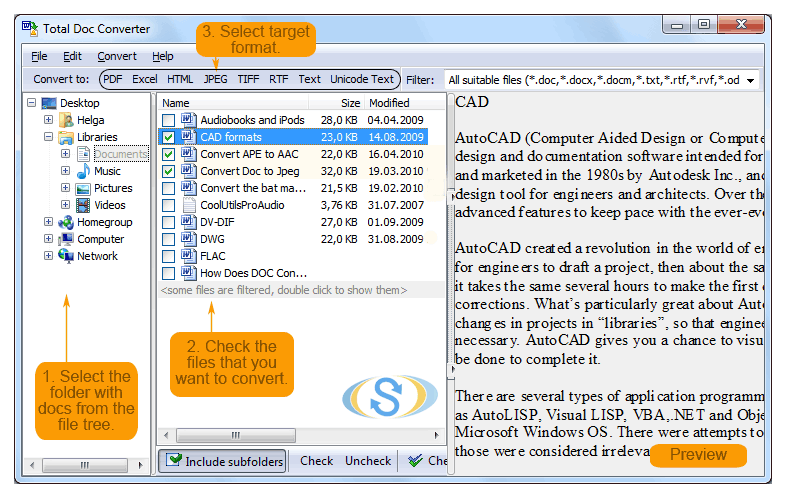The height and width of the screenshot is (498, 786).
Task: Click the Music note icon
Action: click(x=83, y=171)
